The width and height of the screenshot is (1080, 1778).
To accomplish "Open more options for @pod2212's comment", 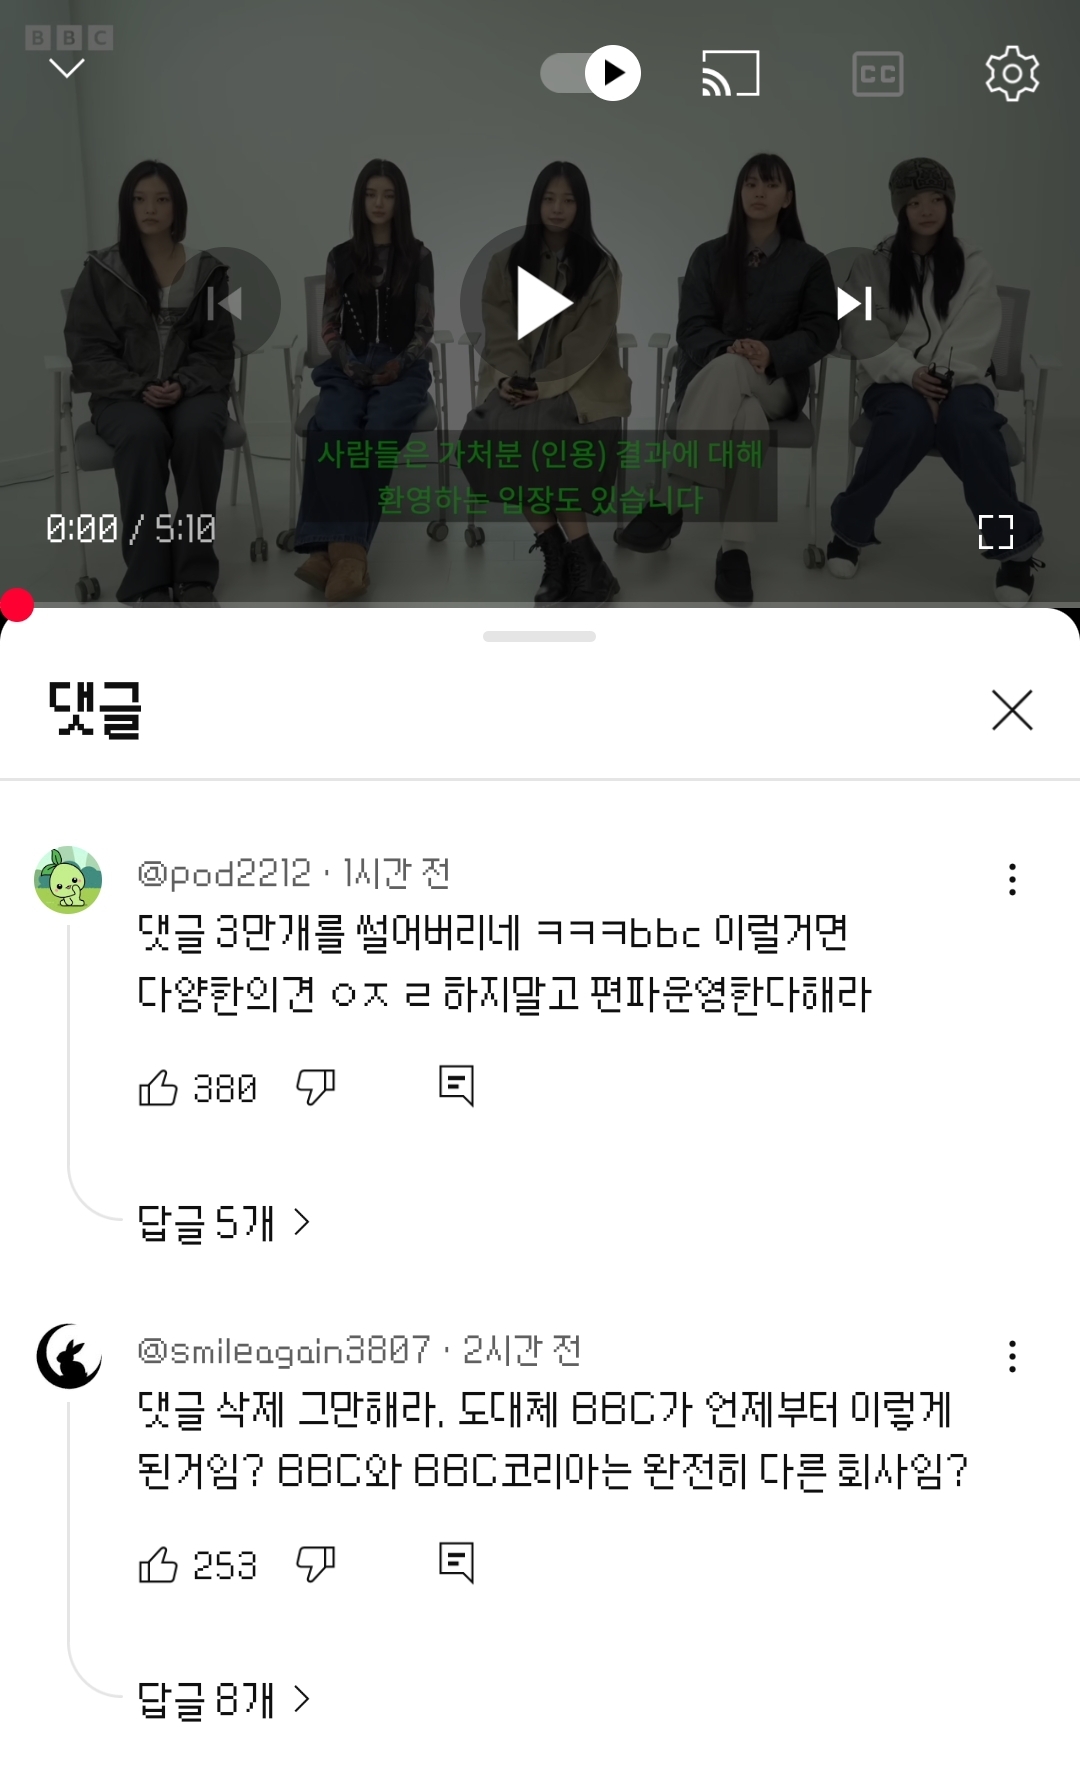I will 1012,879.
